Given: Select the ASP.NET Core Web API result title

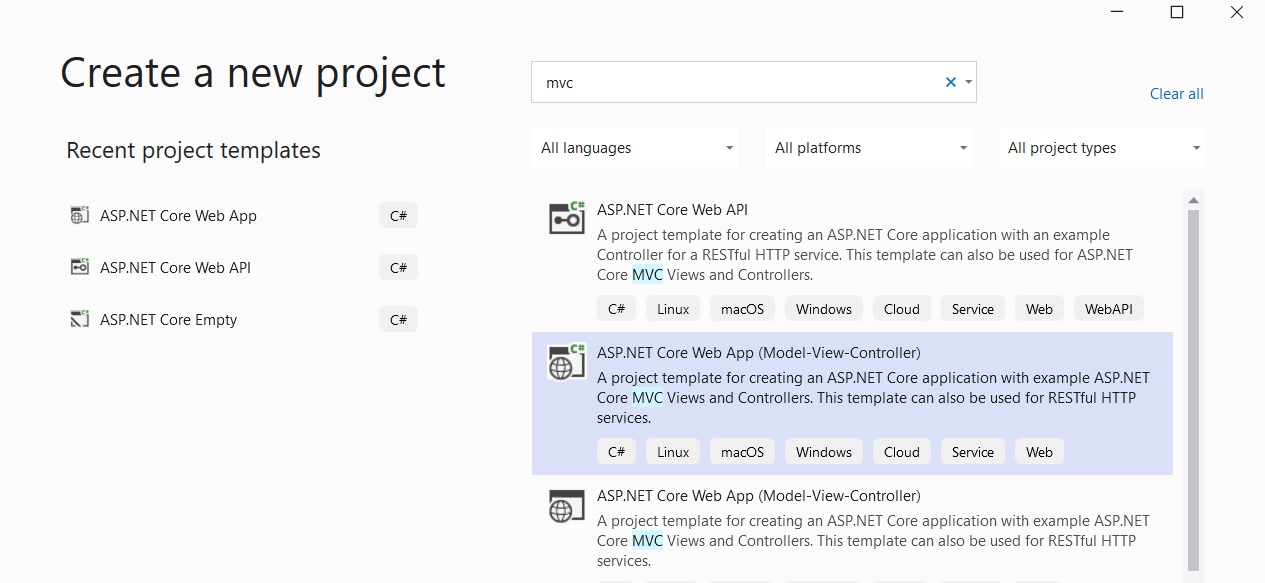Looking at the screenshot, I should pos(672,209).
